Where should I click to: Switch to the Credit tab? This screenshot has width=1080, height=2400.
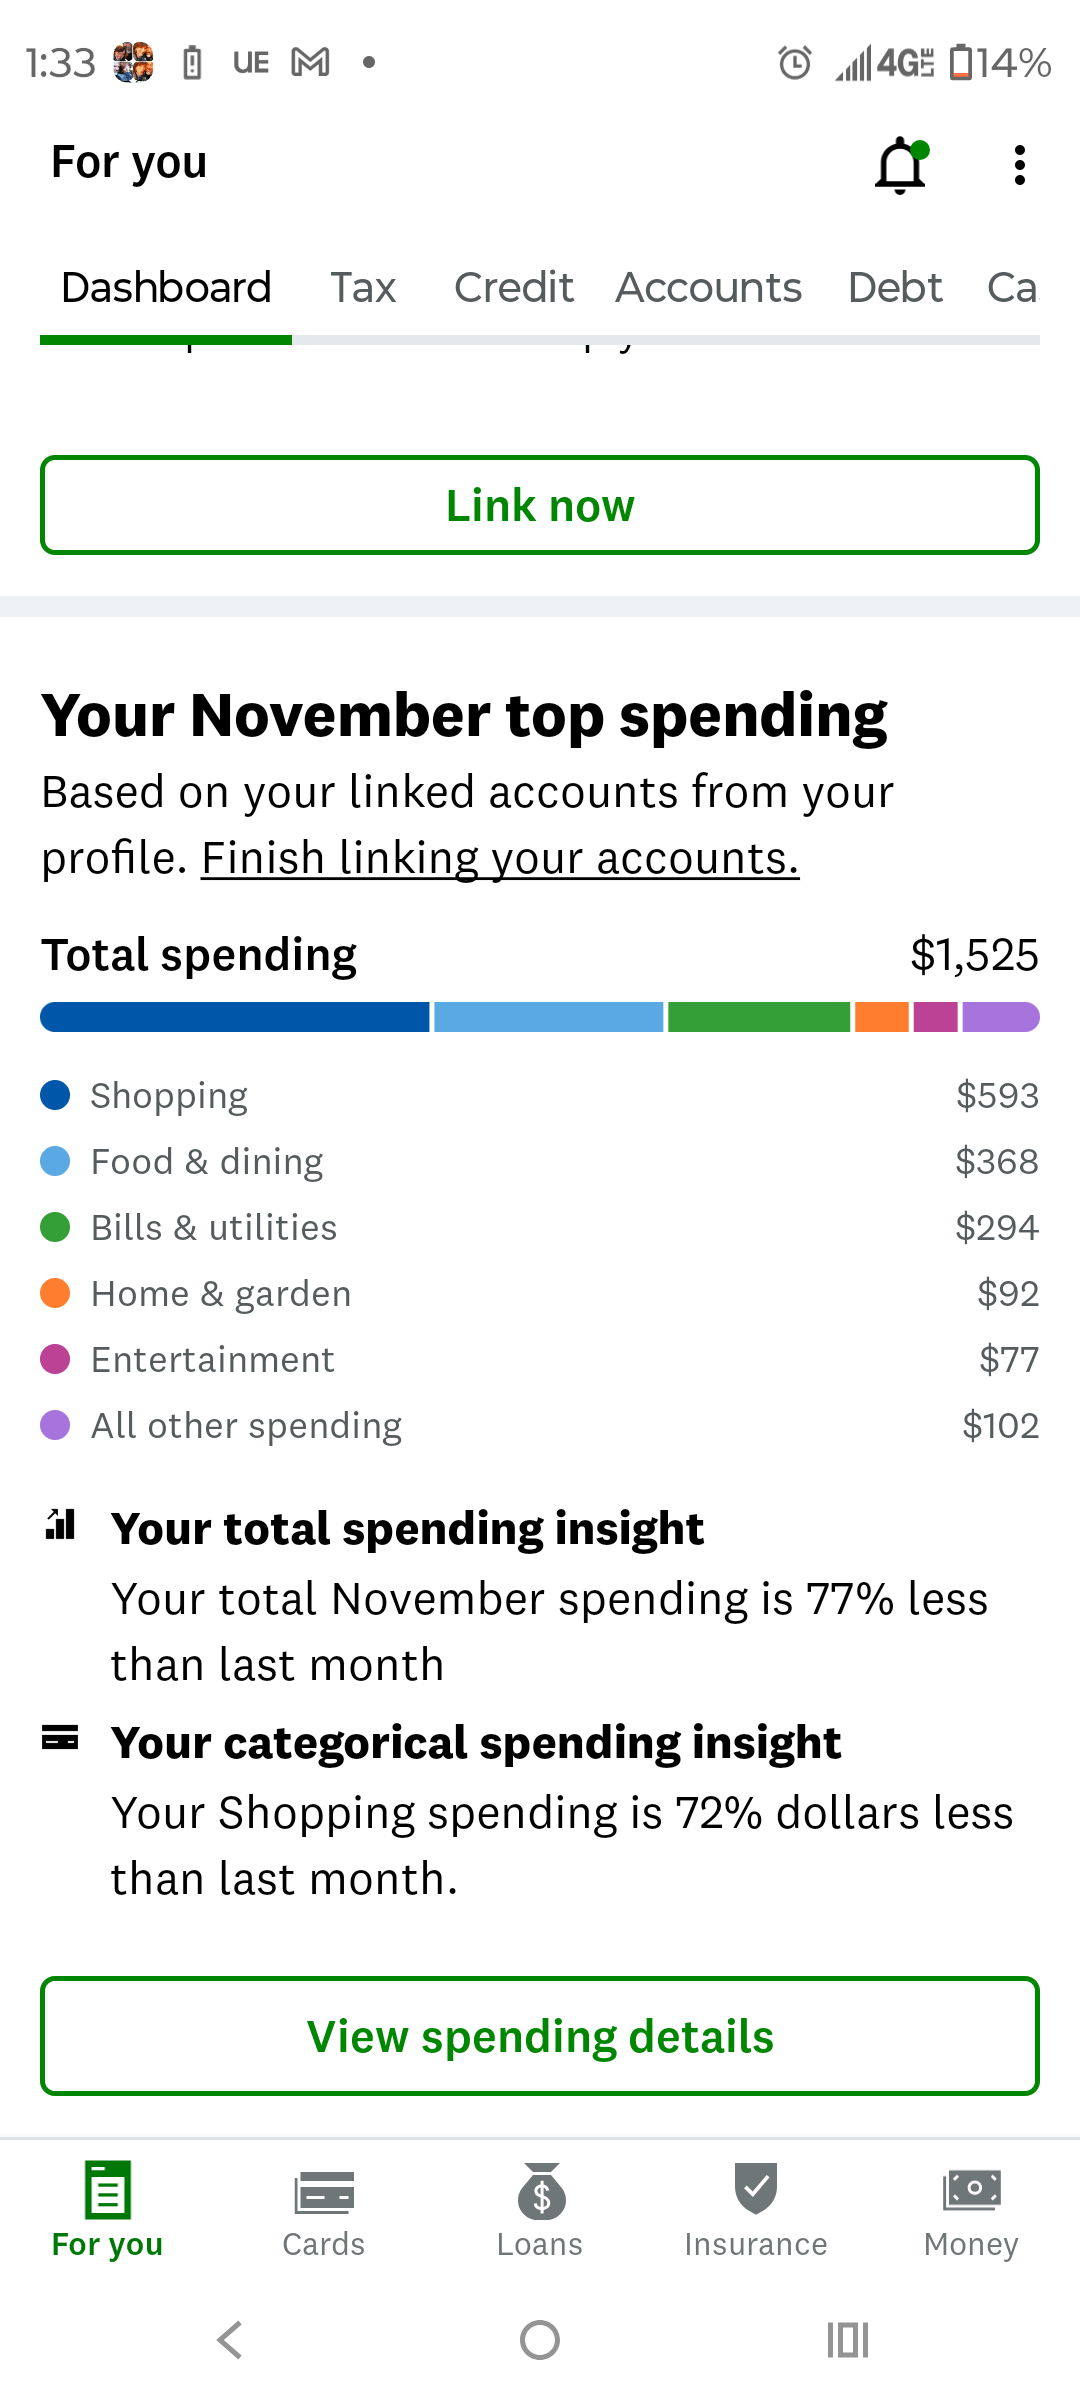pyautogui.click(x=513, y=288)
